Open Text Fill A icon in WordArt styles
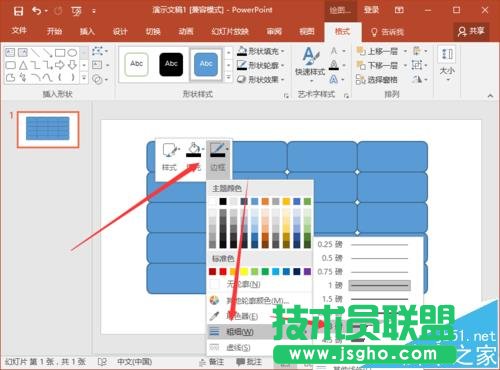Viewport: 500px width, 370px height. [x=334, y=51]
